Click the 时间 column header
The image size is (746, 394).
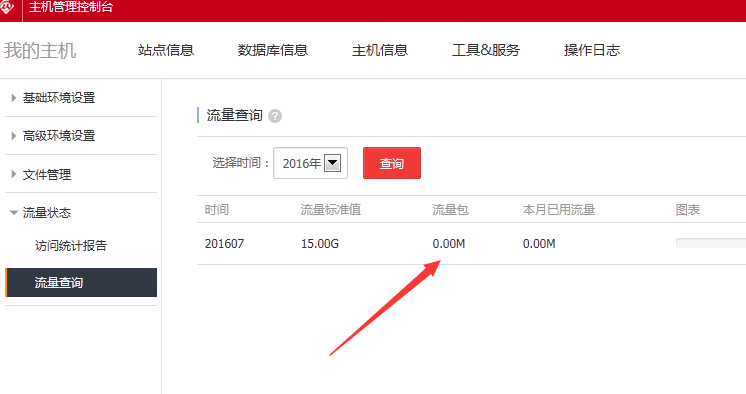[217, 209]
